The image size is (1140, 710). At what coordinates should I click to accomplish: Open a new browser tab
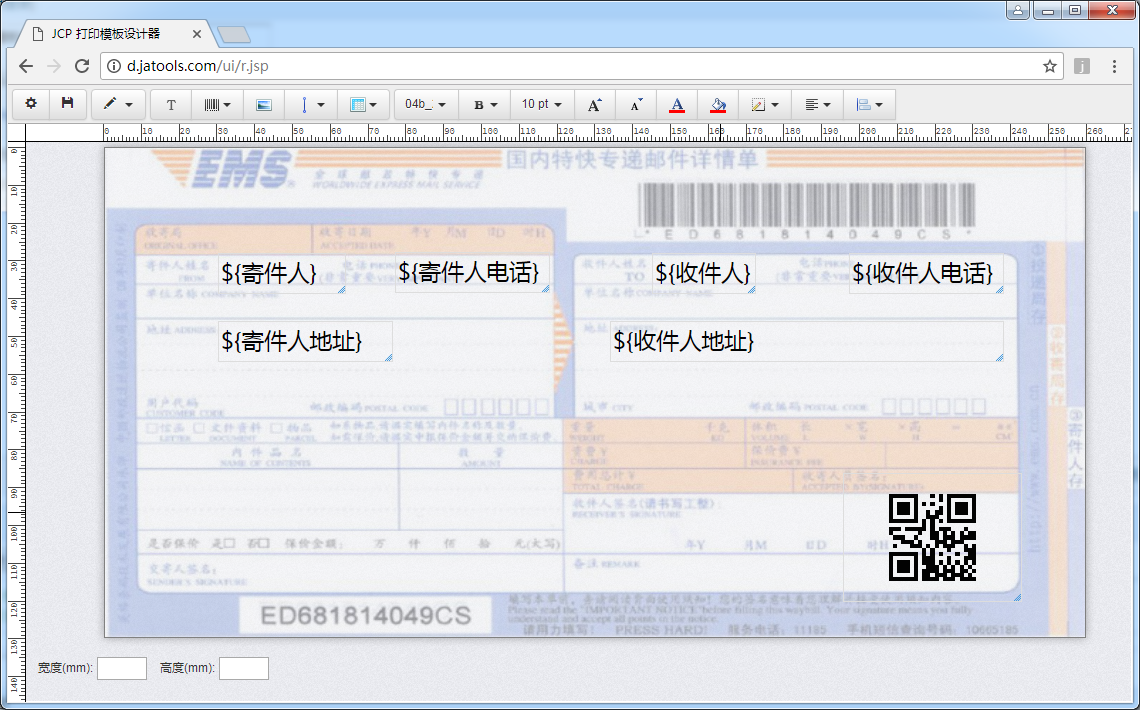[x=234, y=34]
